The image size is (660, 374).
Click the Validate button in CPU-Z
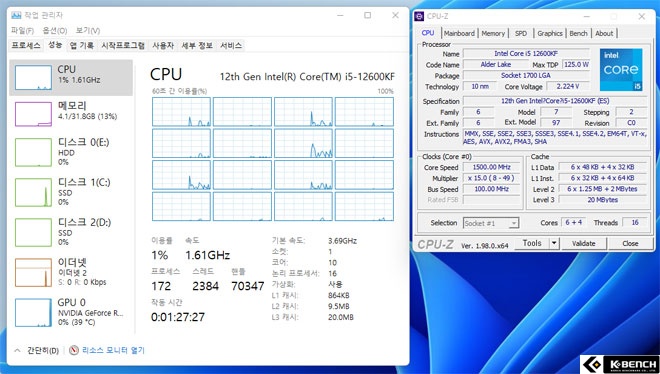point(583,243)
